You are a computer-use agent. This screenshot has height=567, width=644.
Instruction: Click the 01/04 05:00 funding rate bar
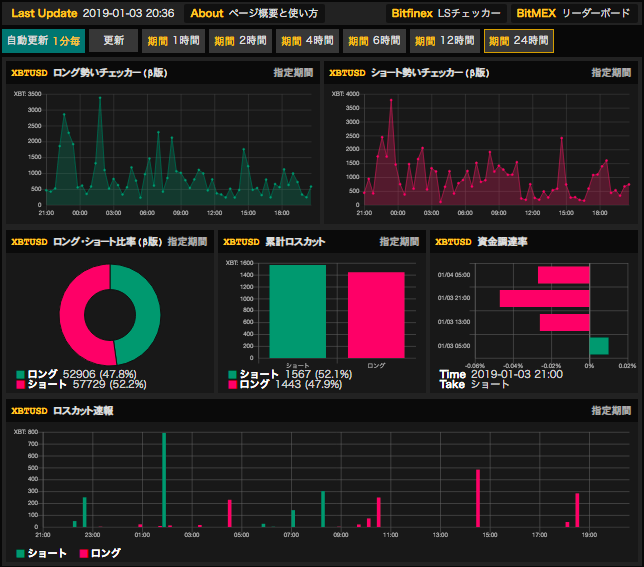(564, 275)
